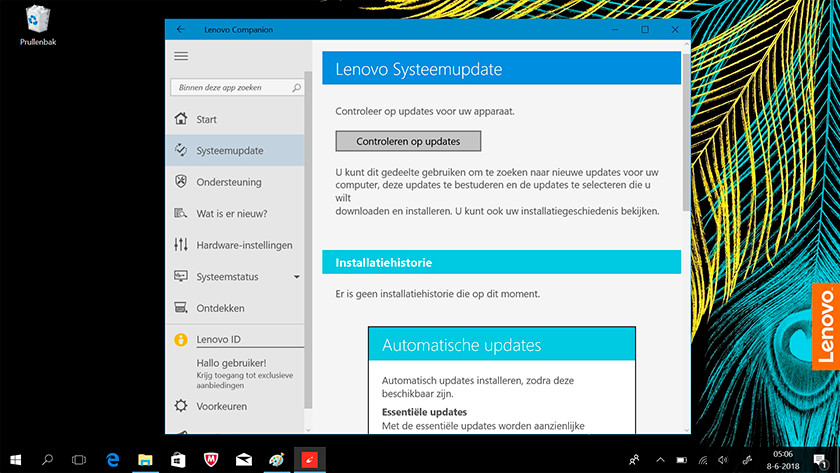Show hidden system tray icons chevron
840x473 pixels.
point(661,460)
